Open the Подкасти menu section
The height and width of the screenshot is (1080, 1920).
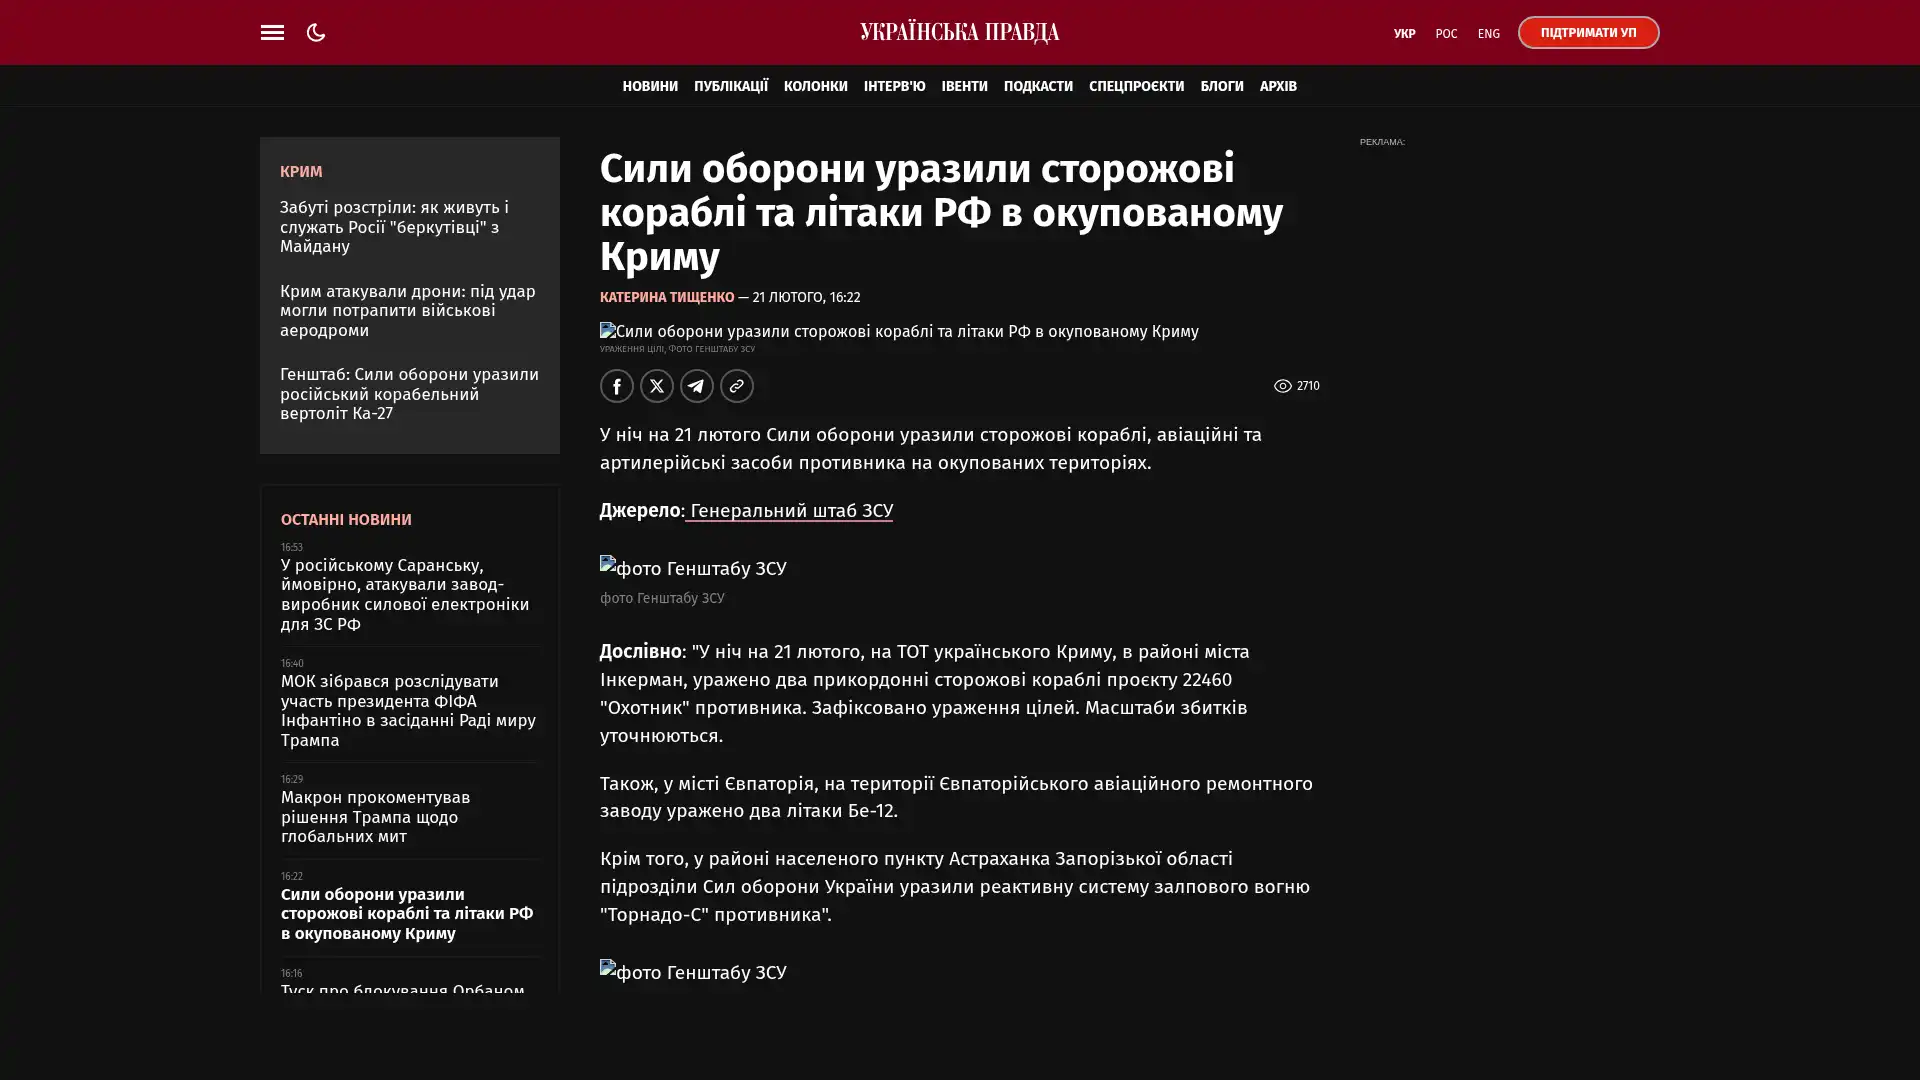click(x=1037, y=86)
